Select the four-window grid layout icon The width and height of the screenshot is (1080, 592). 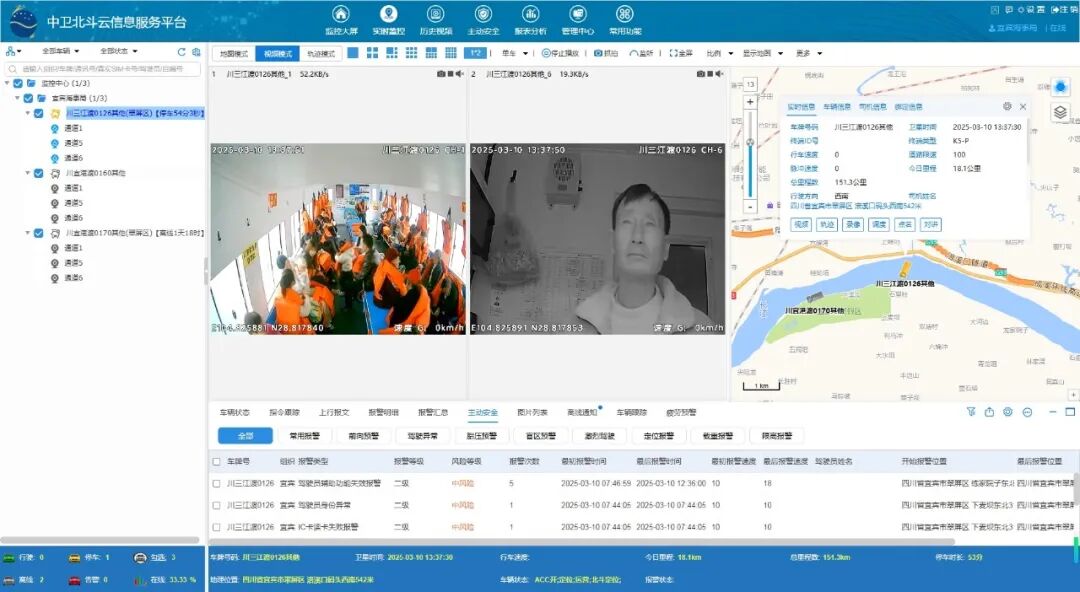[372, 53]
